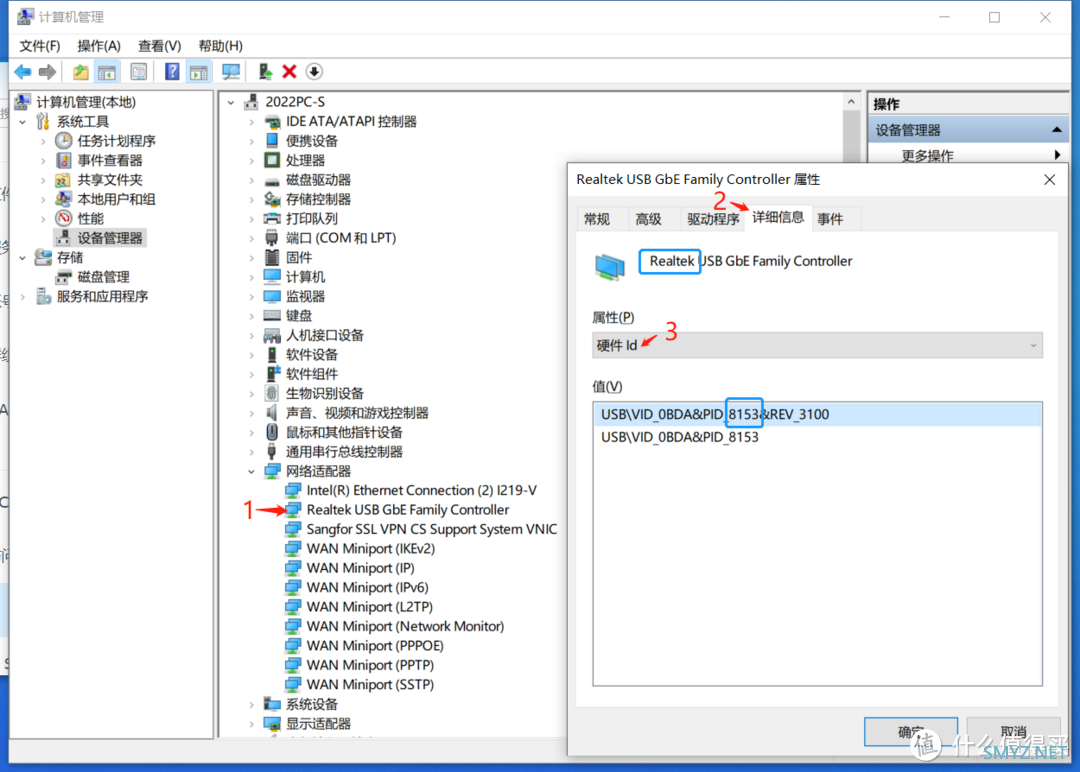The image size is (1080, 772).
Task: Click the 鼠标和其他指针设备 mouse icon
Action: 272,432
